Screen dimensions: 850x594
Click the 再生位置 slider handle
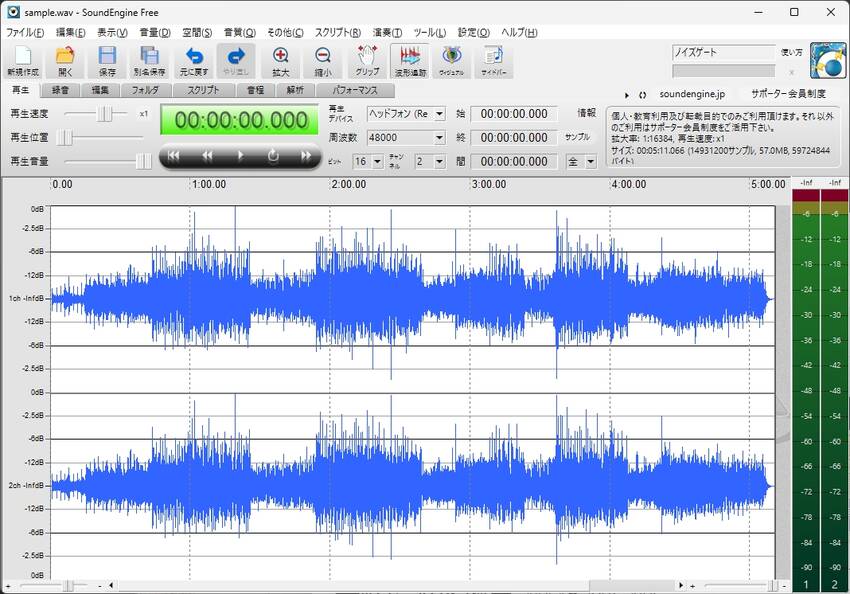(x=65, y=138)
